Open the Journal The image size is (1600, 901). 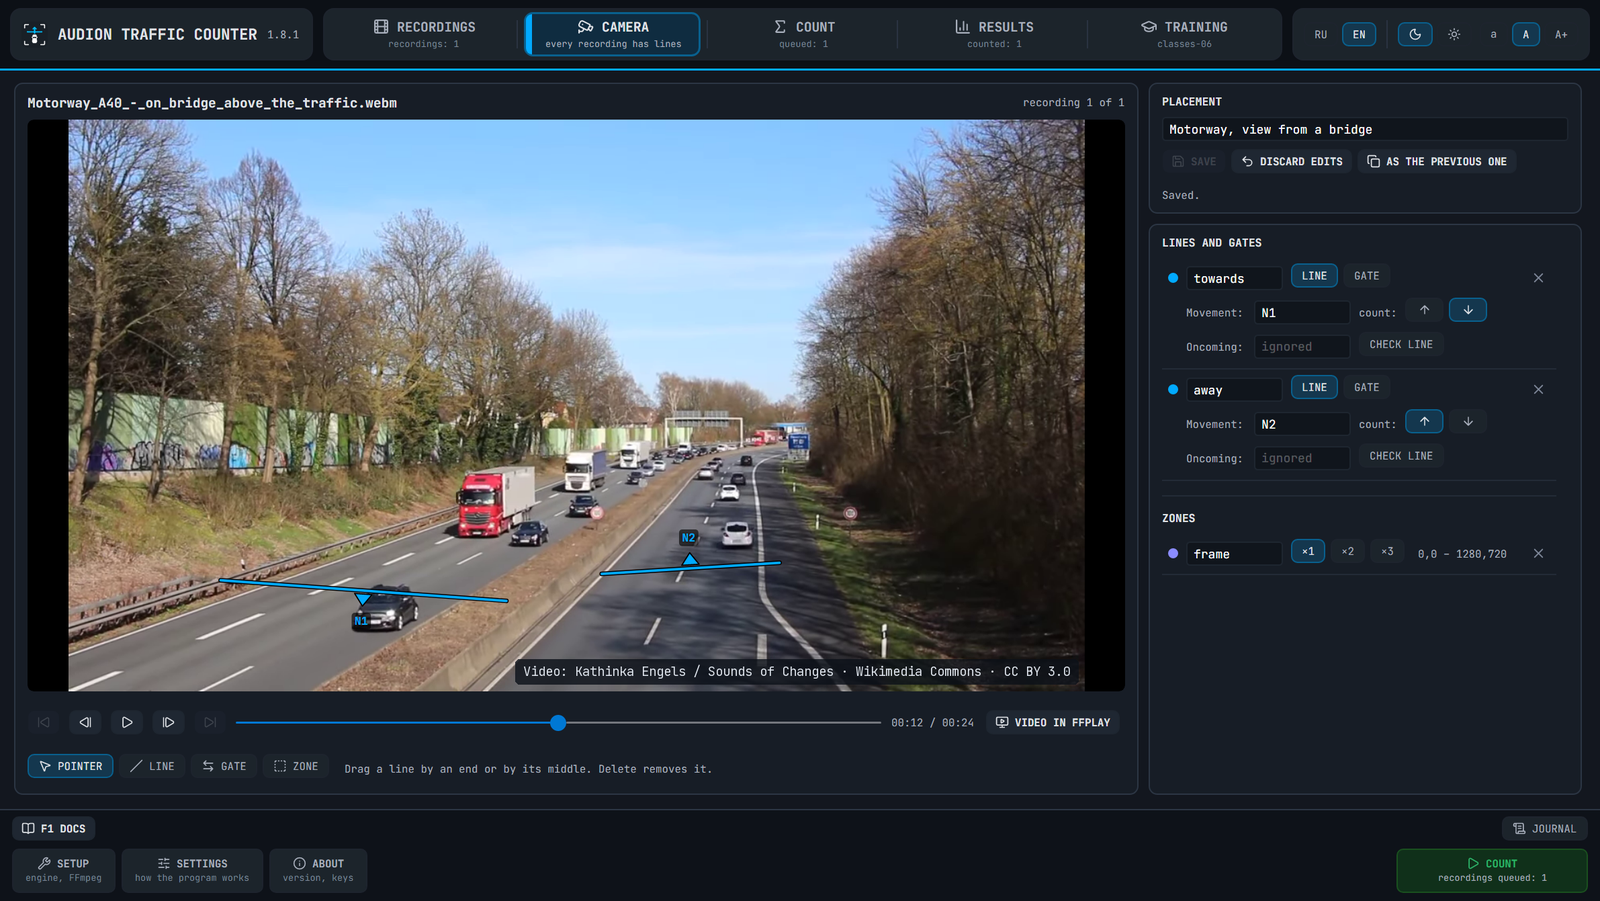1545,828
